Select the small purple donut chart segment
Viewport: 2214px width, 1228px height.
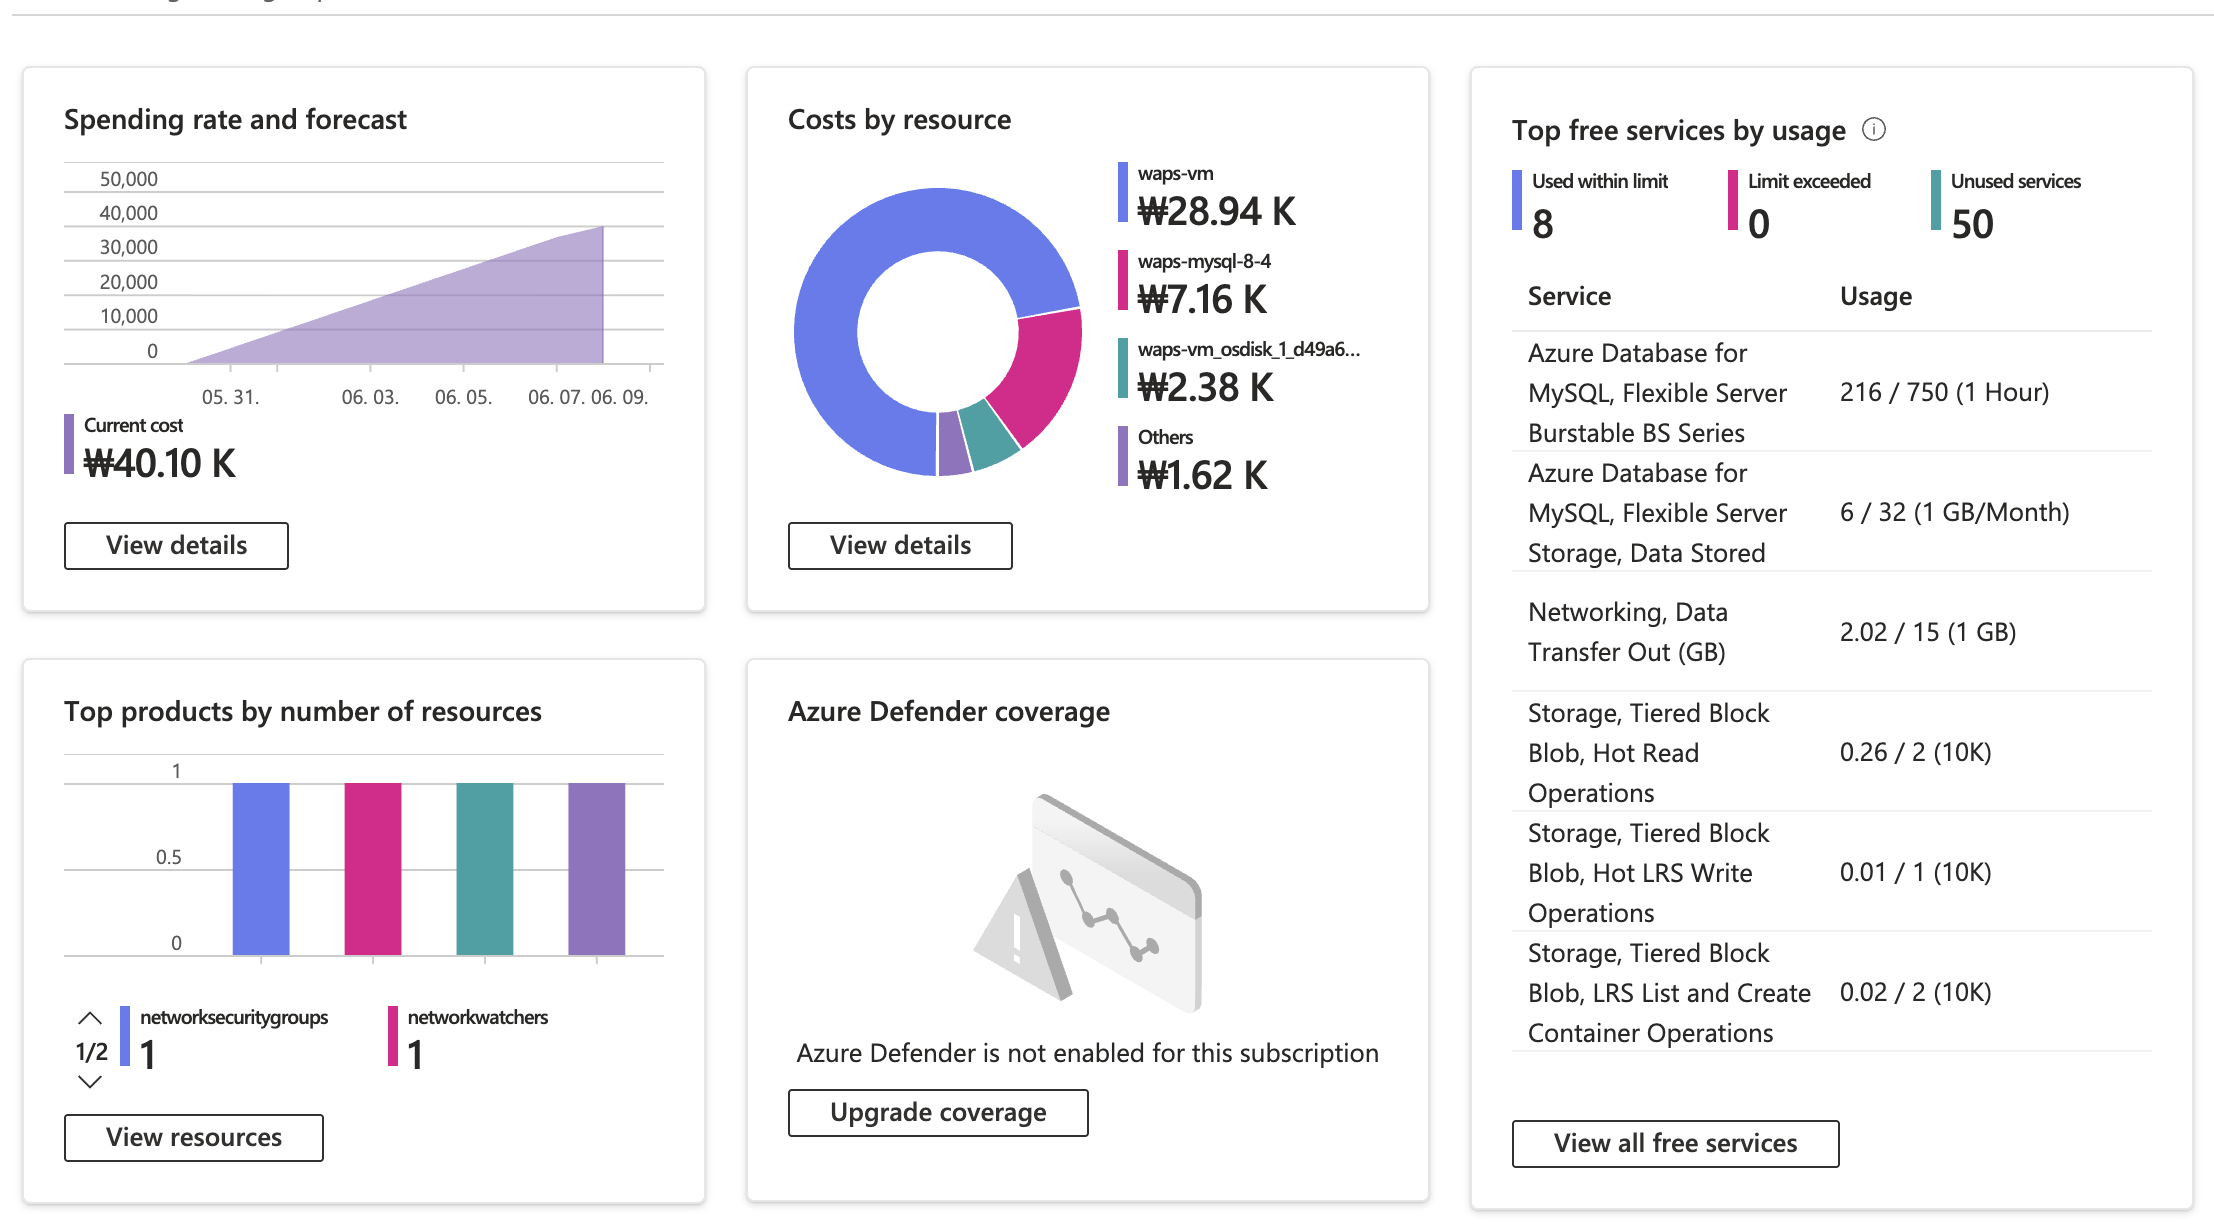click(954, 443)
